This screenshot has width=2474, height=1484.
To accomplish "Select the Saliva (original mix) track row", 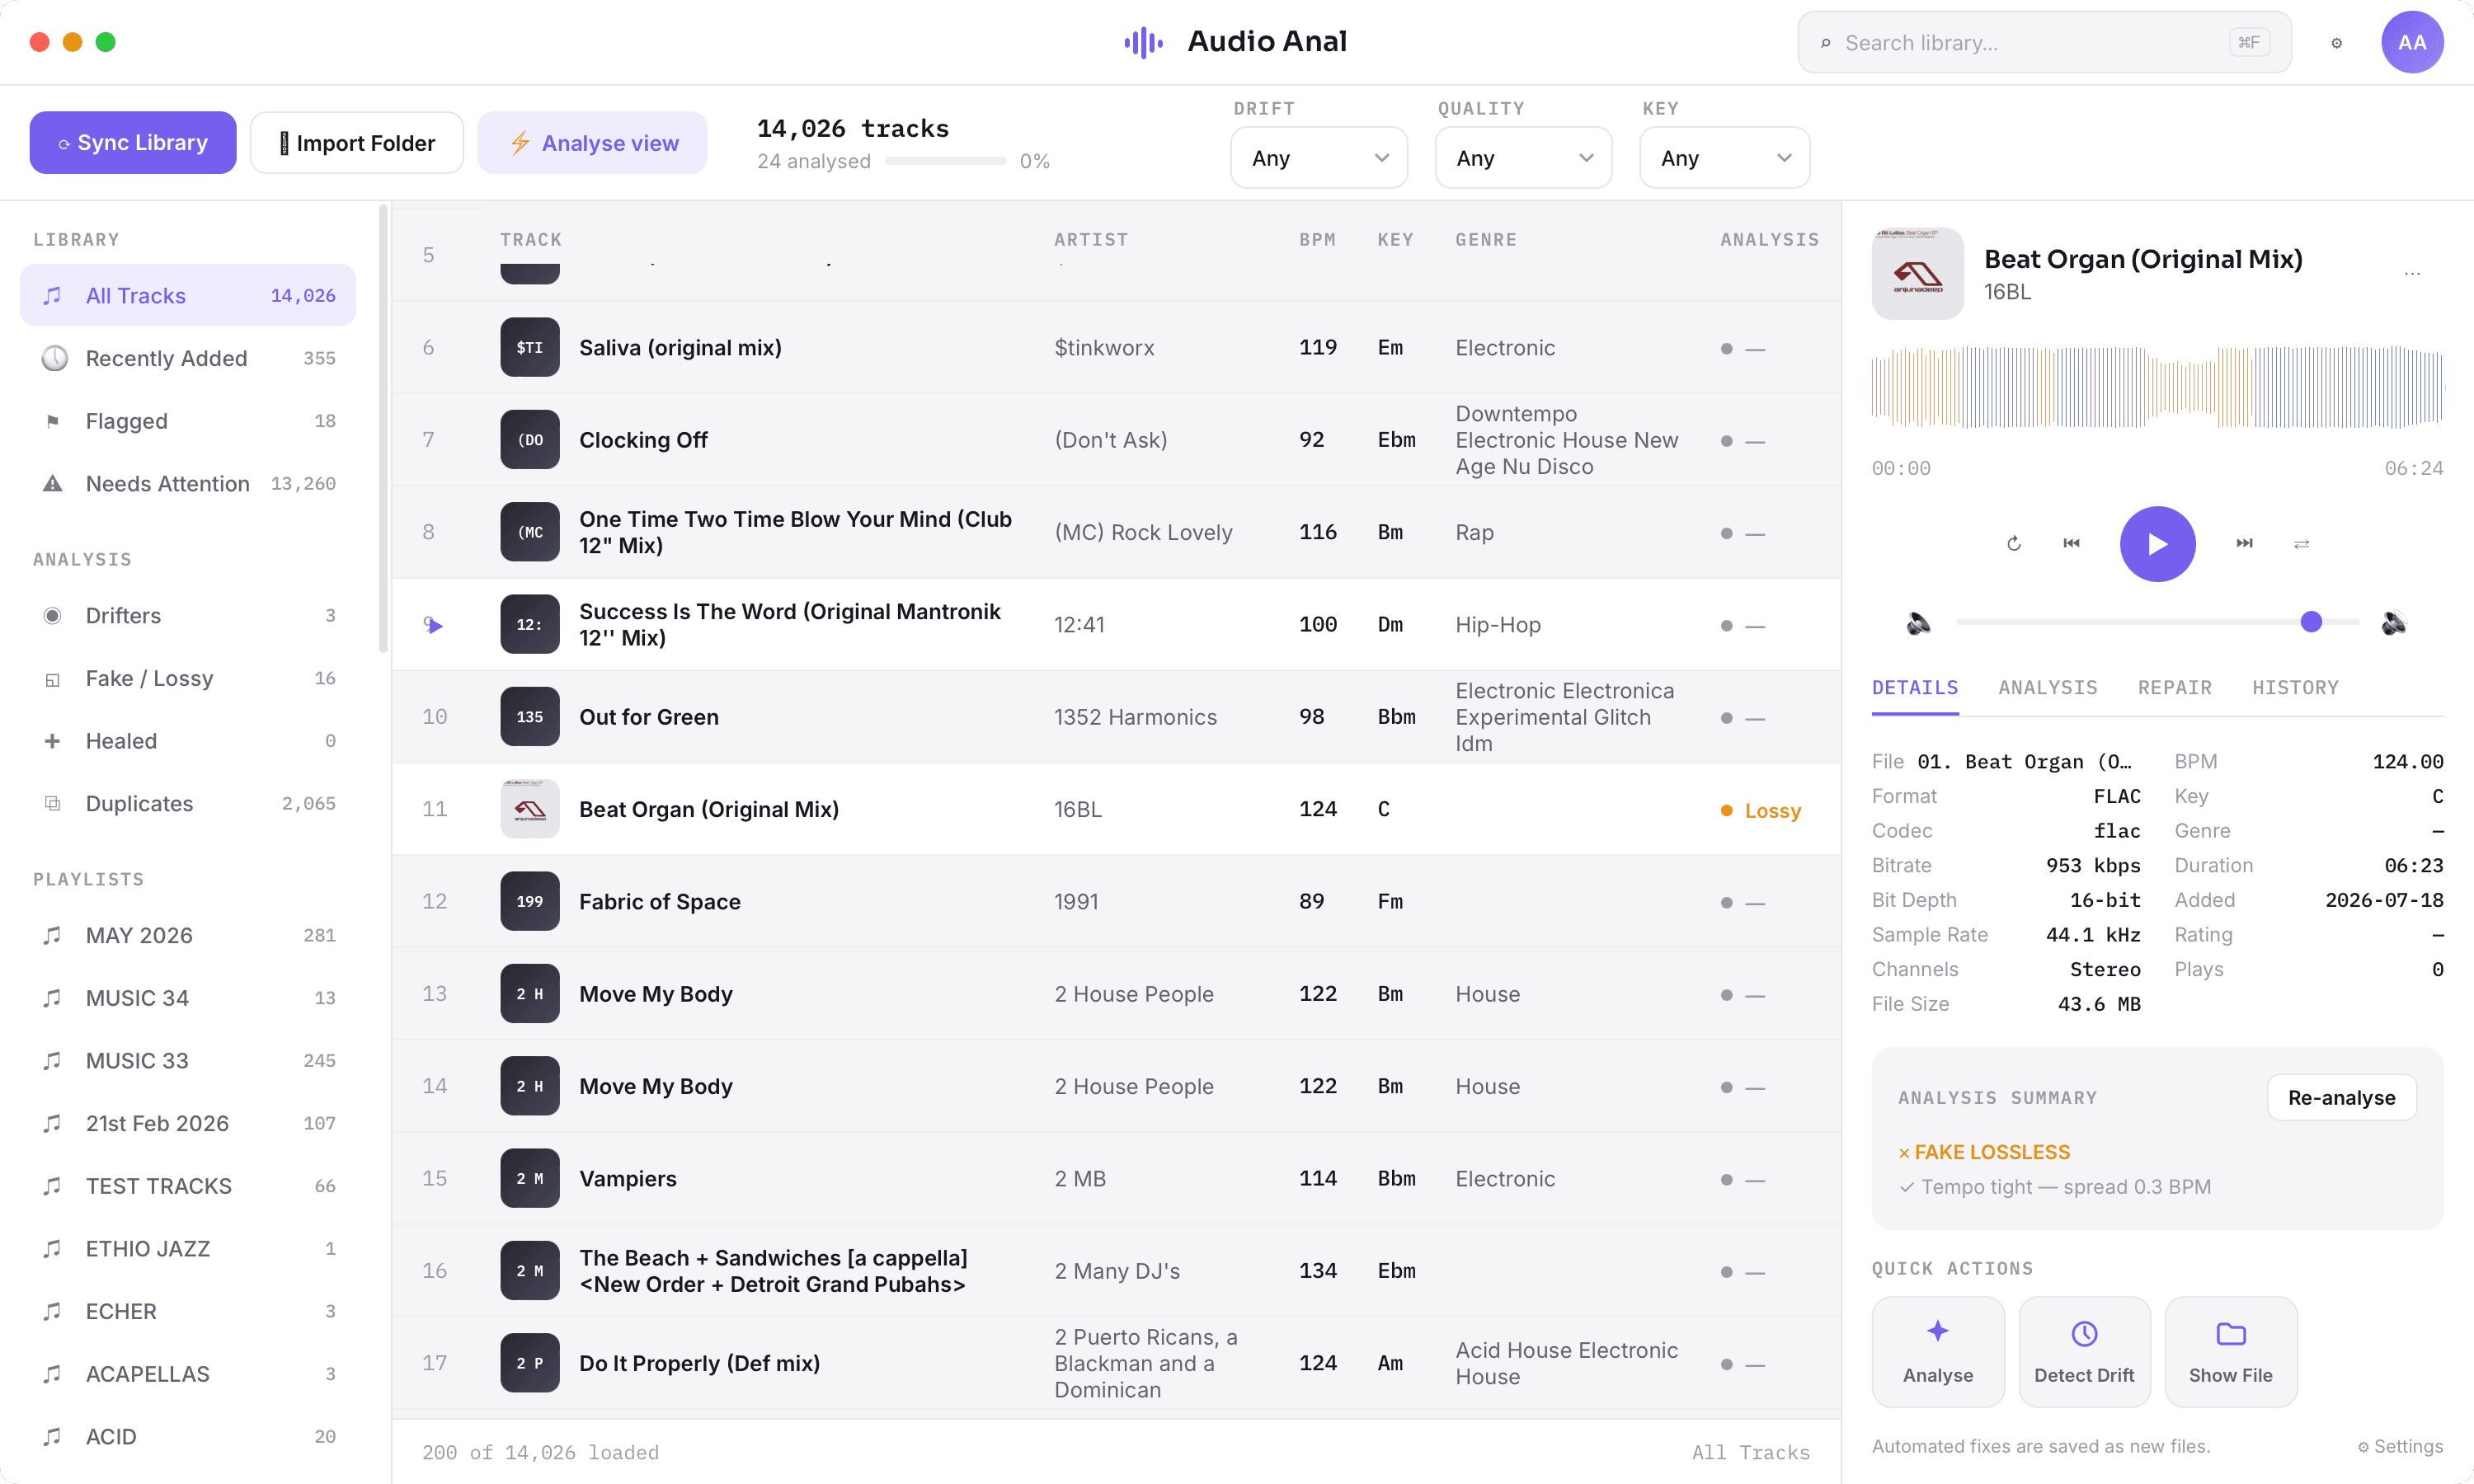I will pyautogui.click(x=1116, y=347).
